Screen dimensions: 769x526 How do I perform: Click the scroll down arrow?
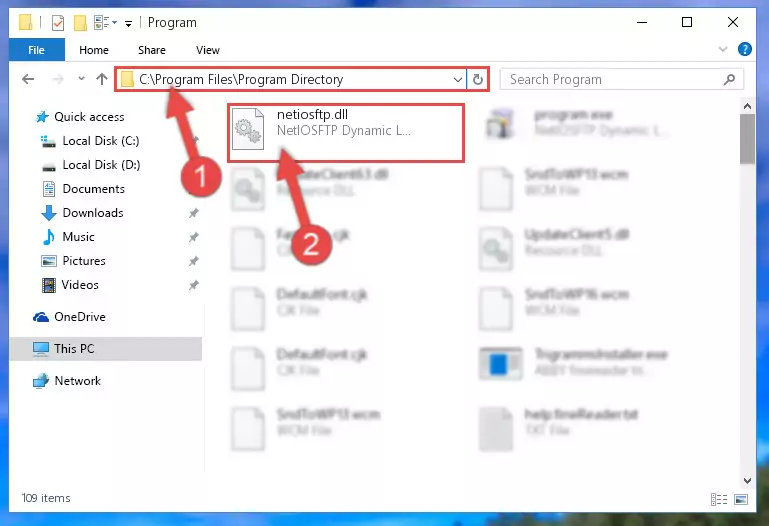coord(747,481)
